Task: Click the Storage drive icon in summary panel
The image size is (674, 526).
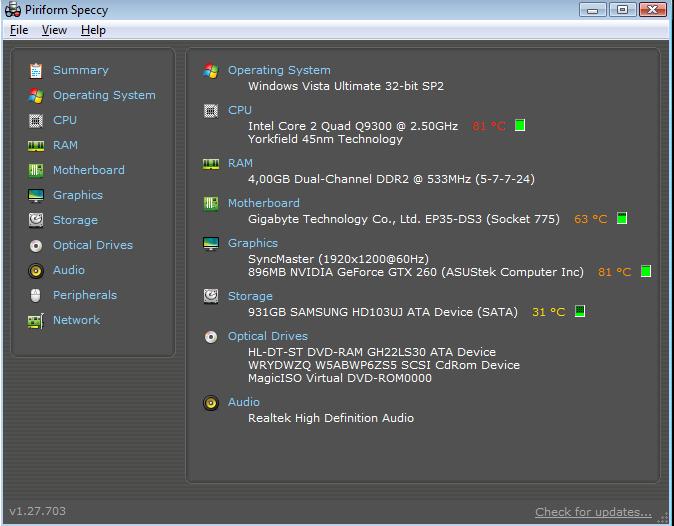Action: pos(211,296)
